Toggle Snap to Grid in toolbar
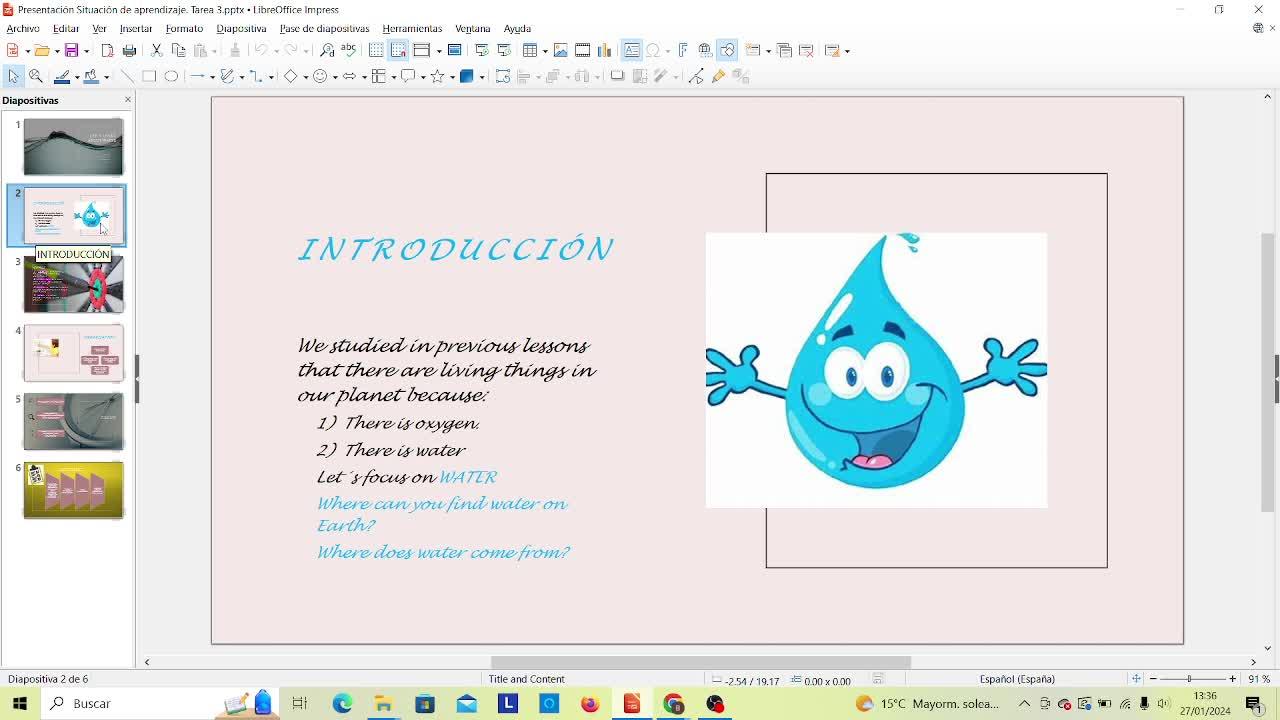 398,50
